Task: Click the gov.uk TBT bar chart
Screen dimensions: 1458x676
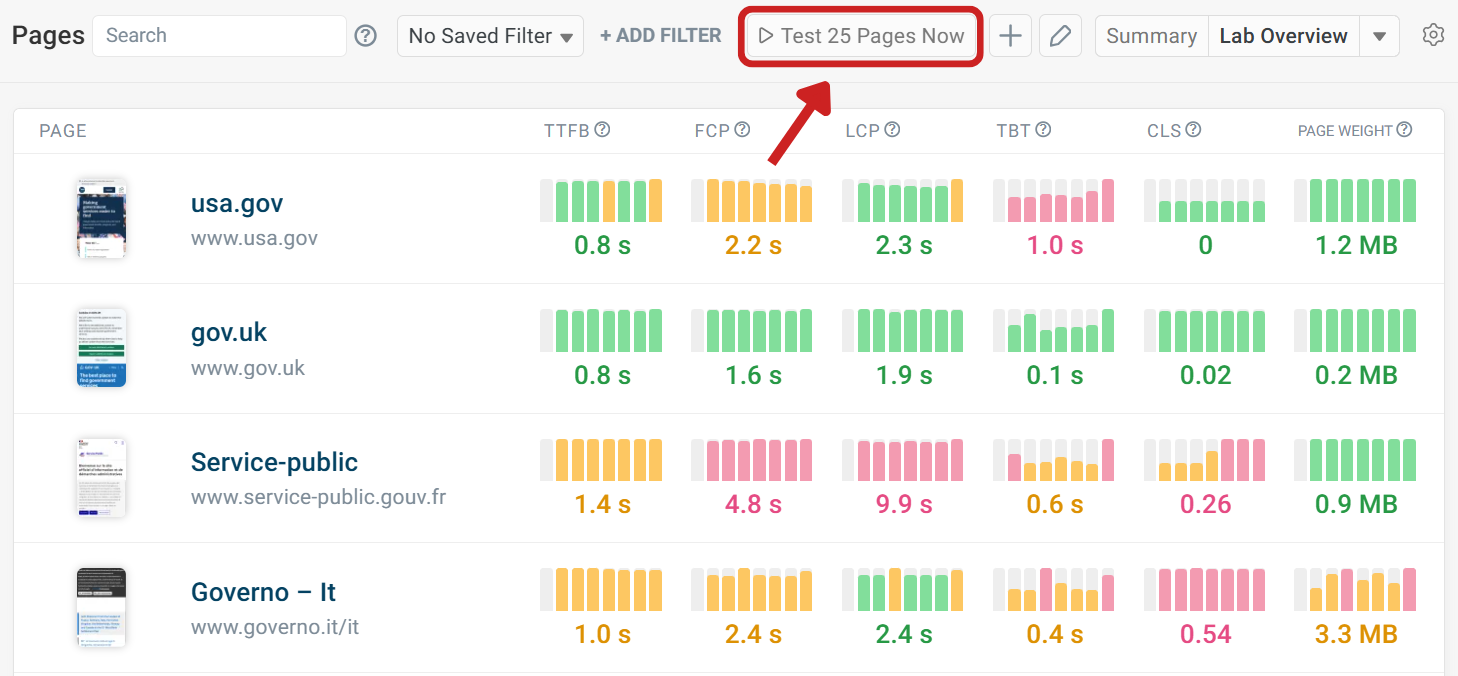Action: point(1053,330)
